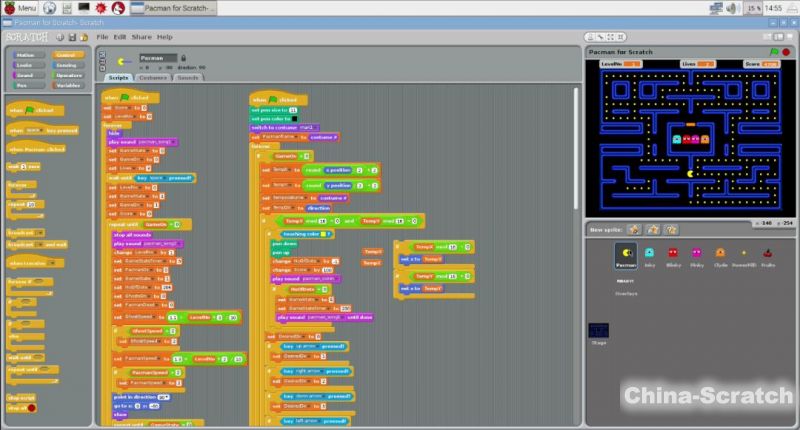Viewport: 800px width, 430px height.
Task: Open the Share menu
Action: 143,37
